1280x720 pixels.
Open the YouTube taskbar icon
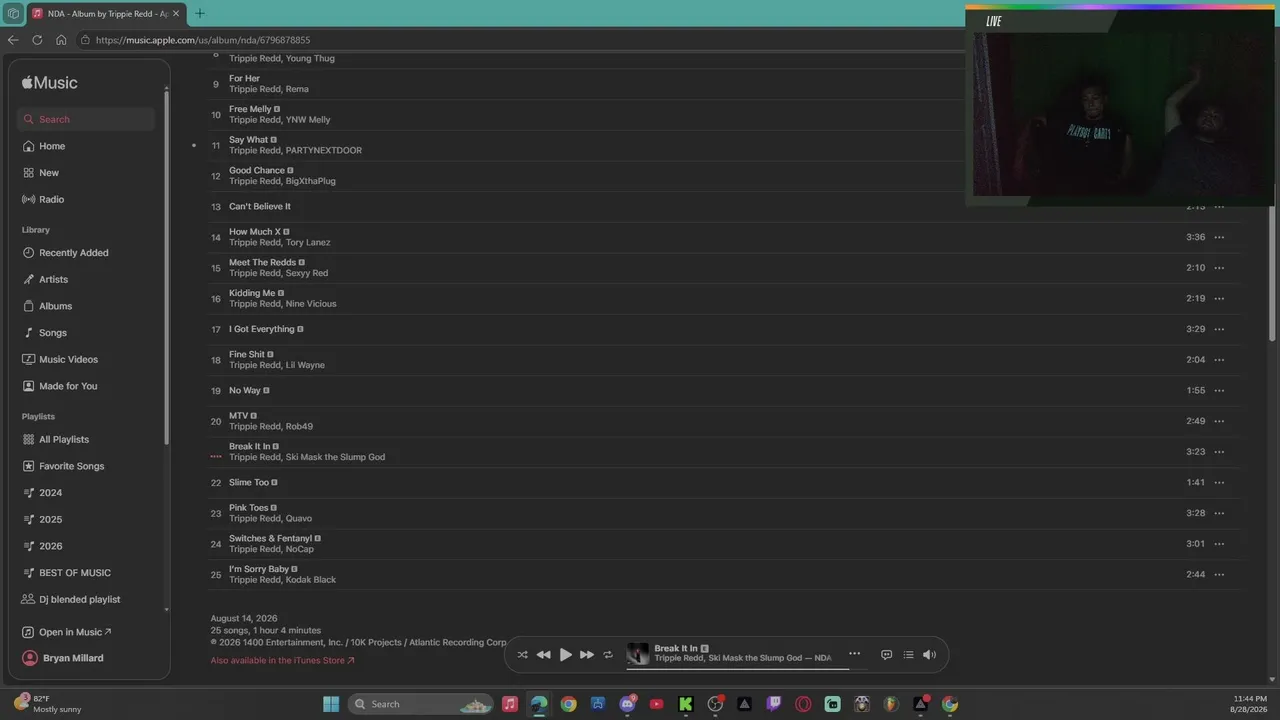point(656,704)
